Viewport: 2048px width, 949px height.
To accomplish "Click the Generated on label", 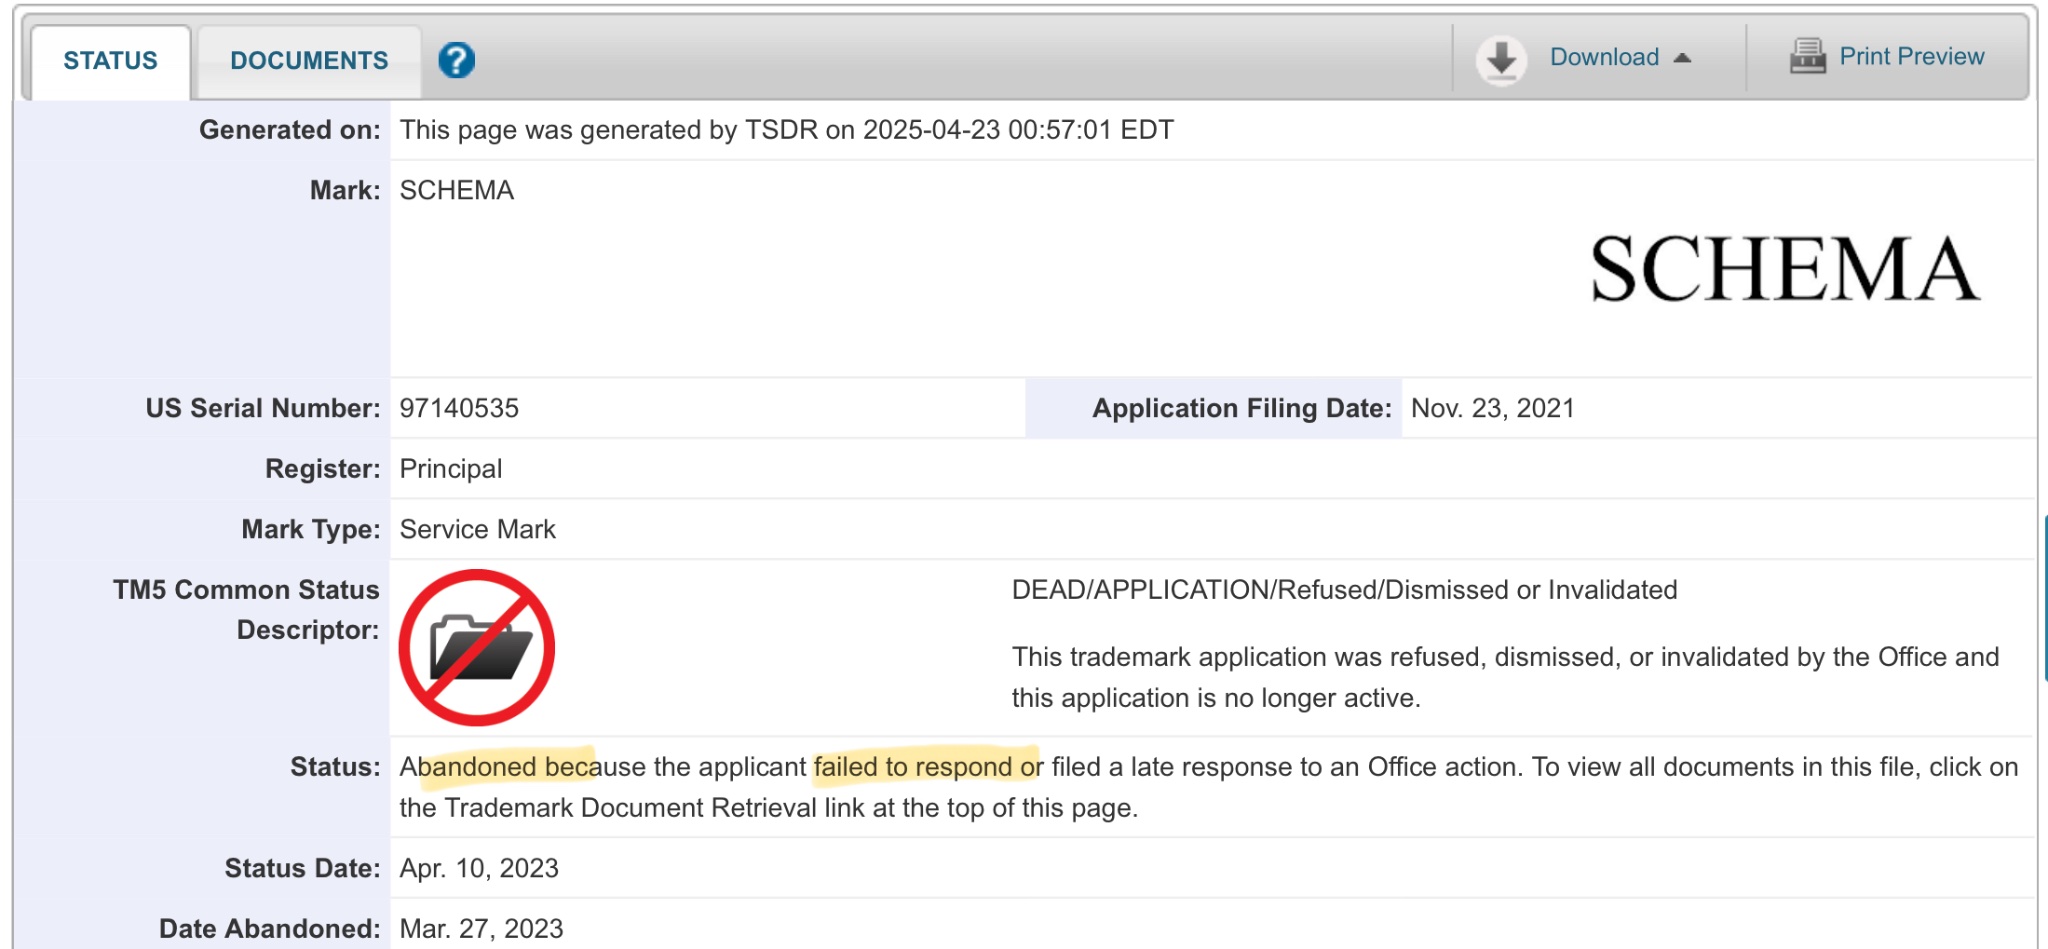I will [290, 130].
